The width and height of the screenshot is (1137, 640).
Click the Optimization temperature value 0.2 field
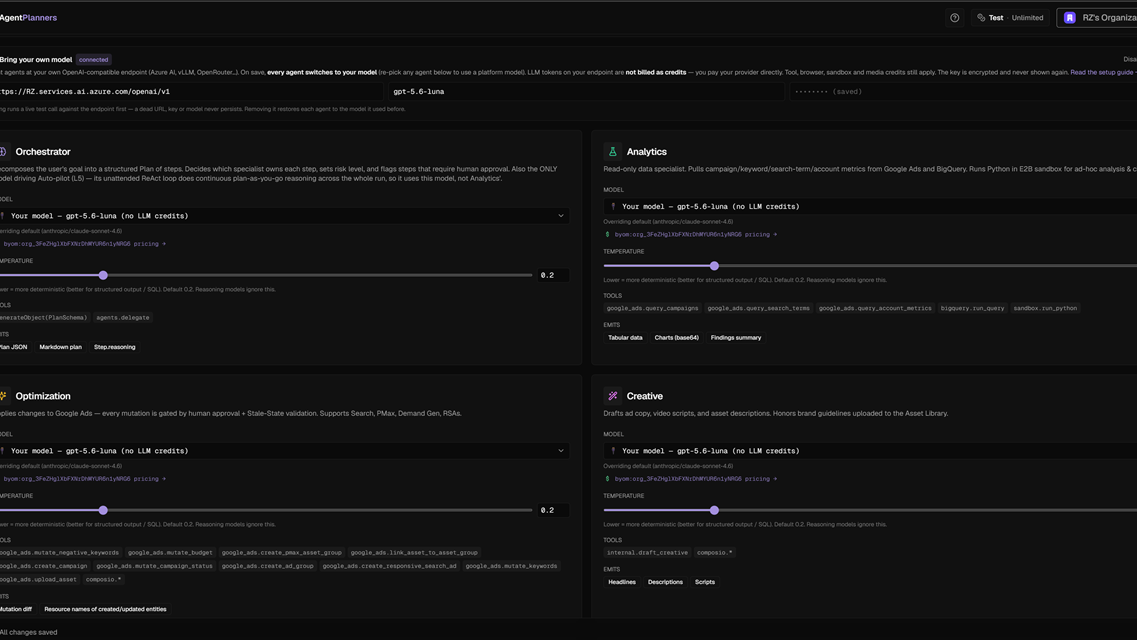tap(553, 510)
